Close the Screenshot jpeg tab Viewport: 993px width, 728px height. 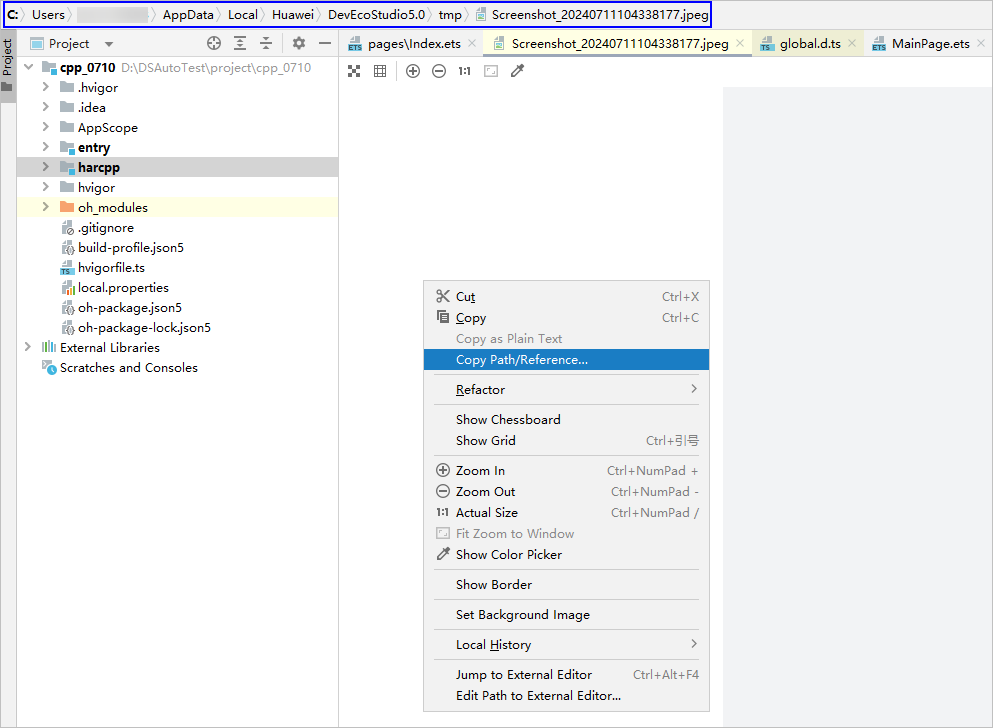[740, 43]
